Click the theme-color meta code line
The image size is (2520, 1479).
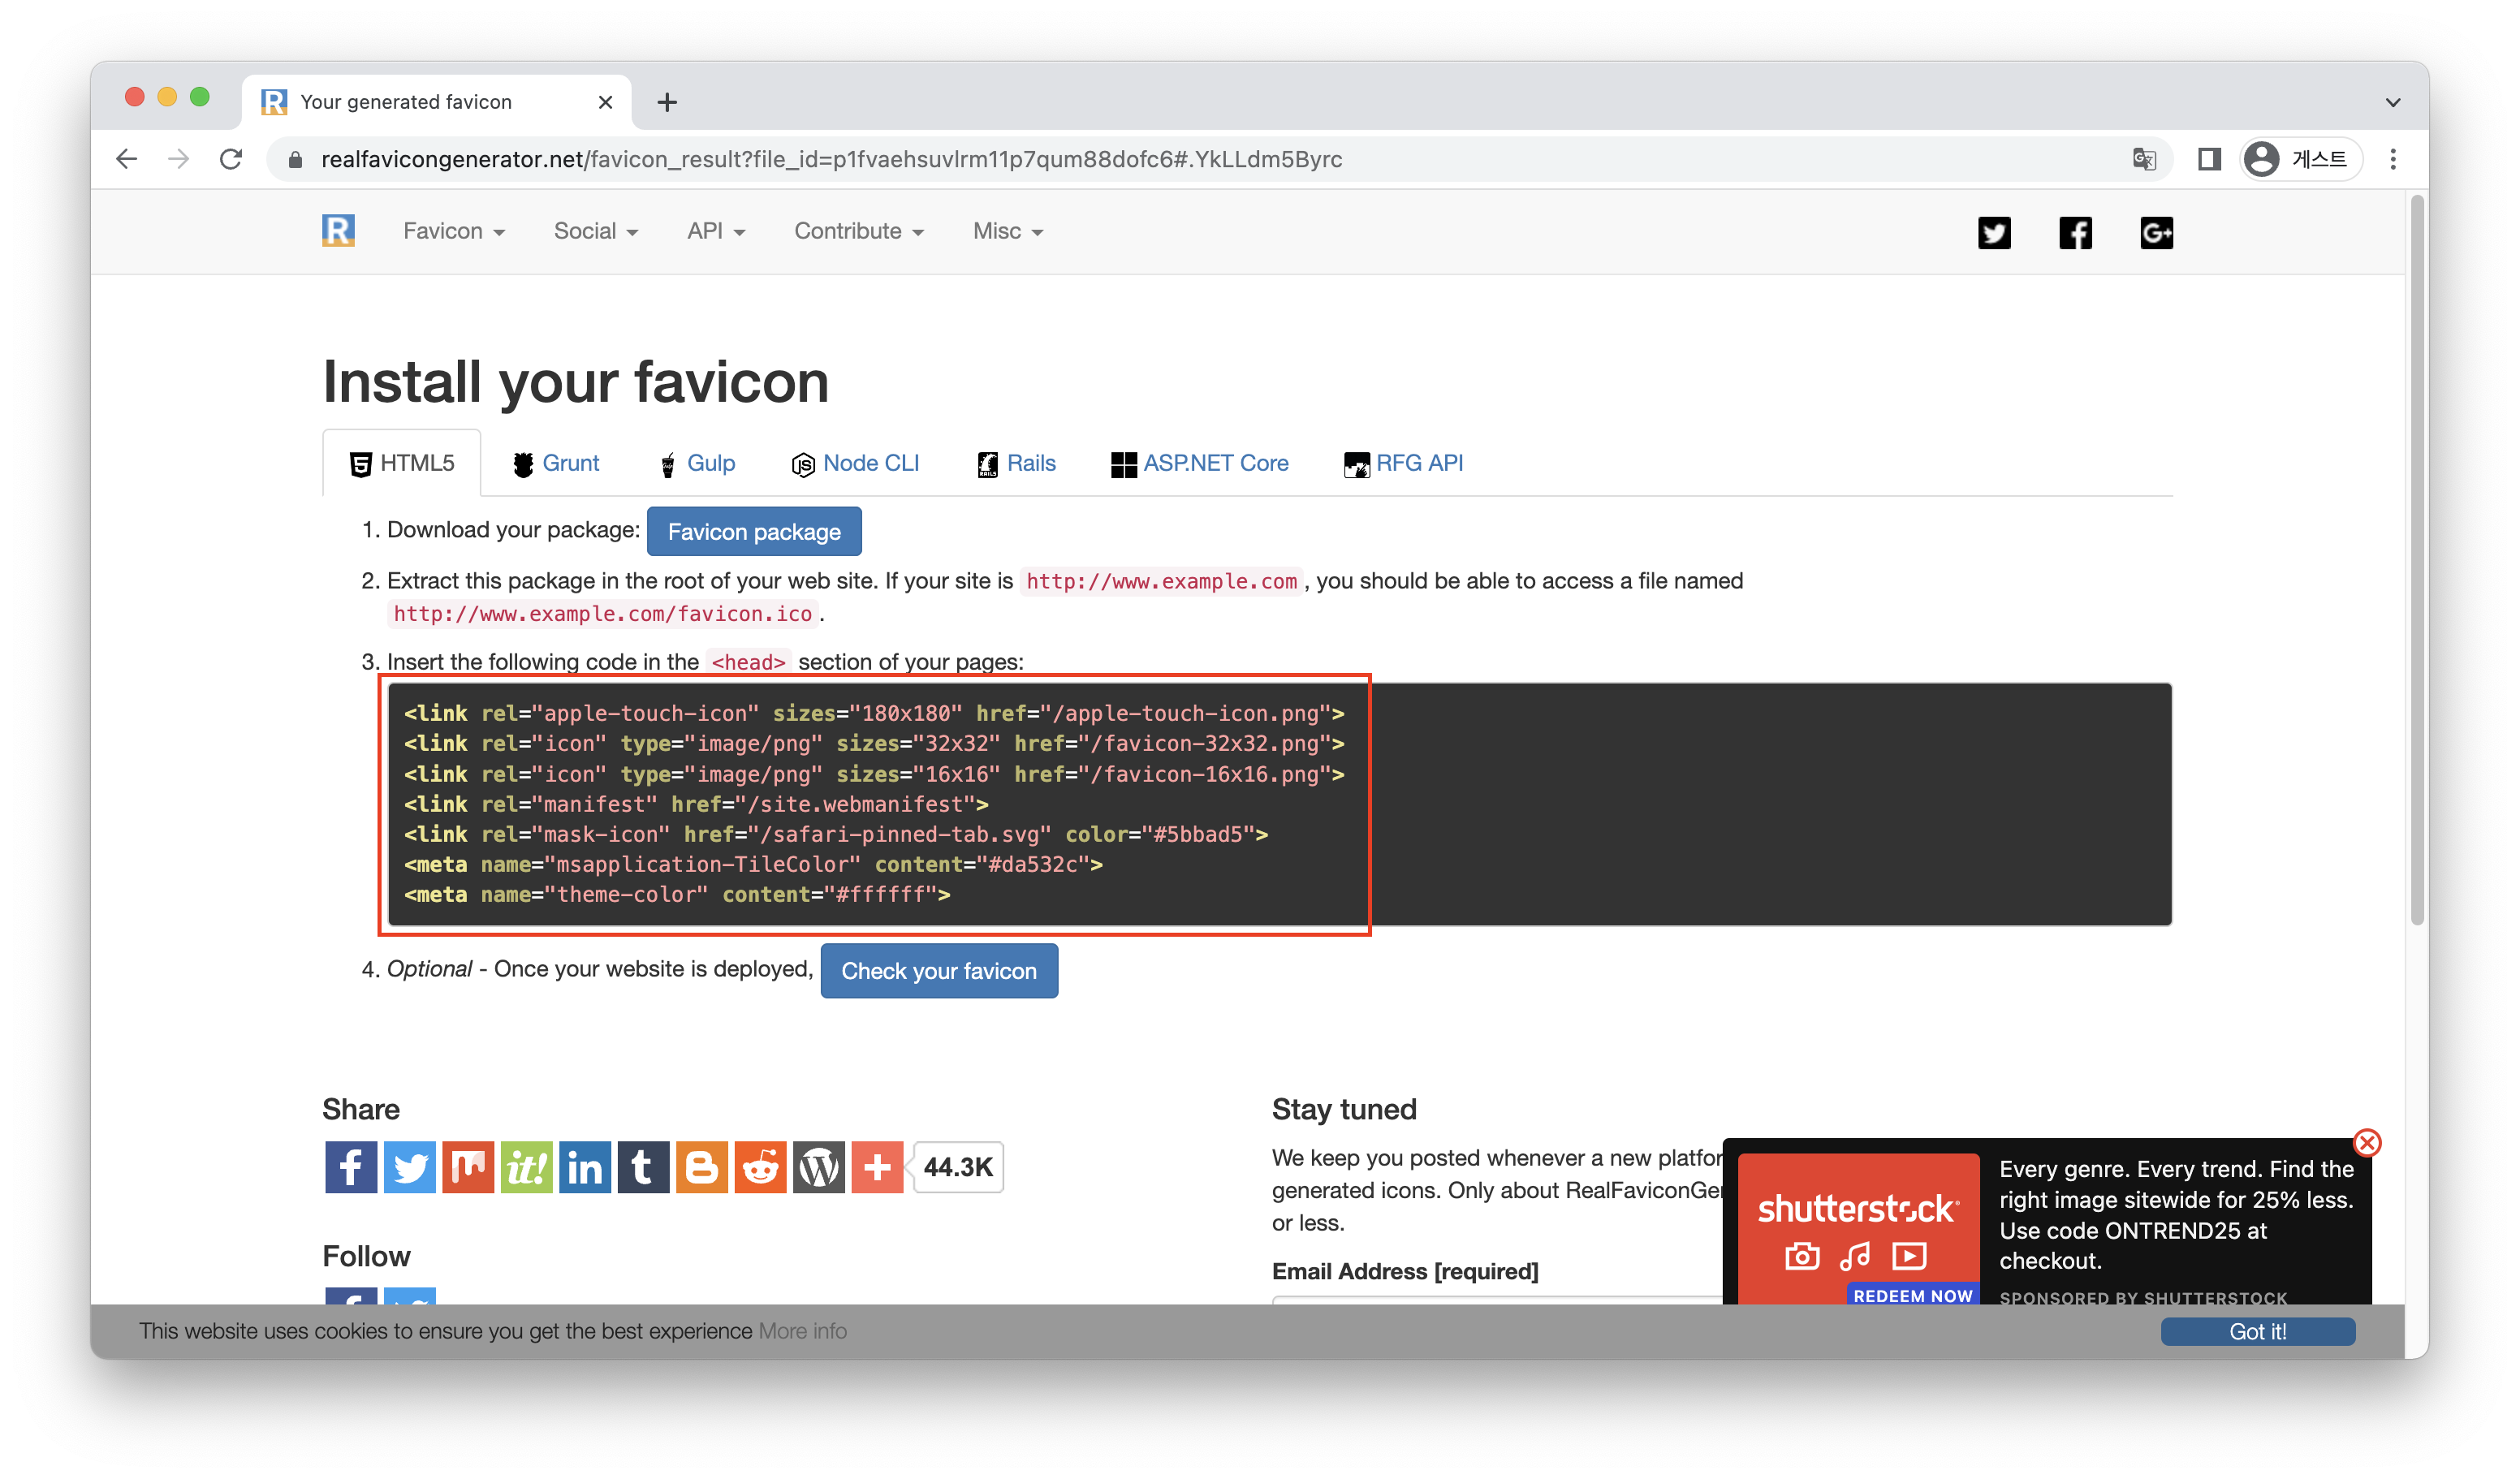point(677,894)
